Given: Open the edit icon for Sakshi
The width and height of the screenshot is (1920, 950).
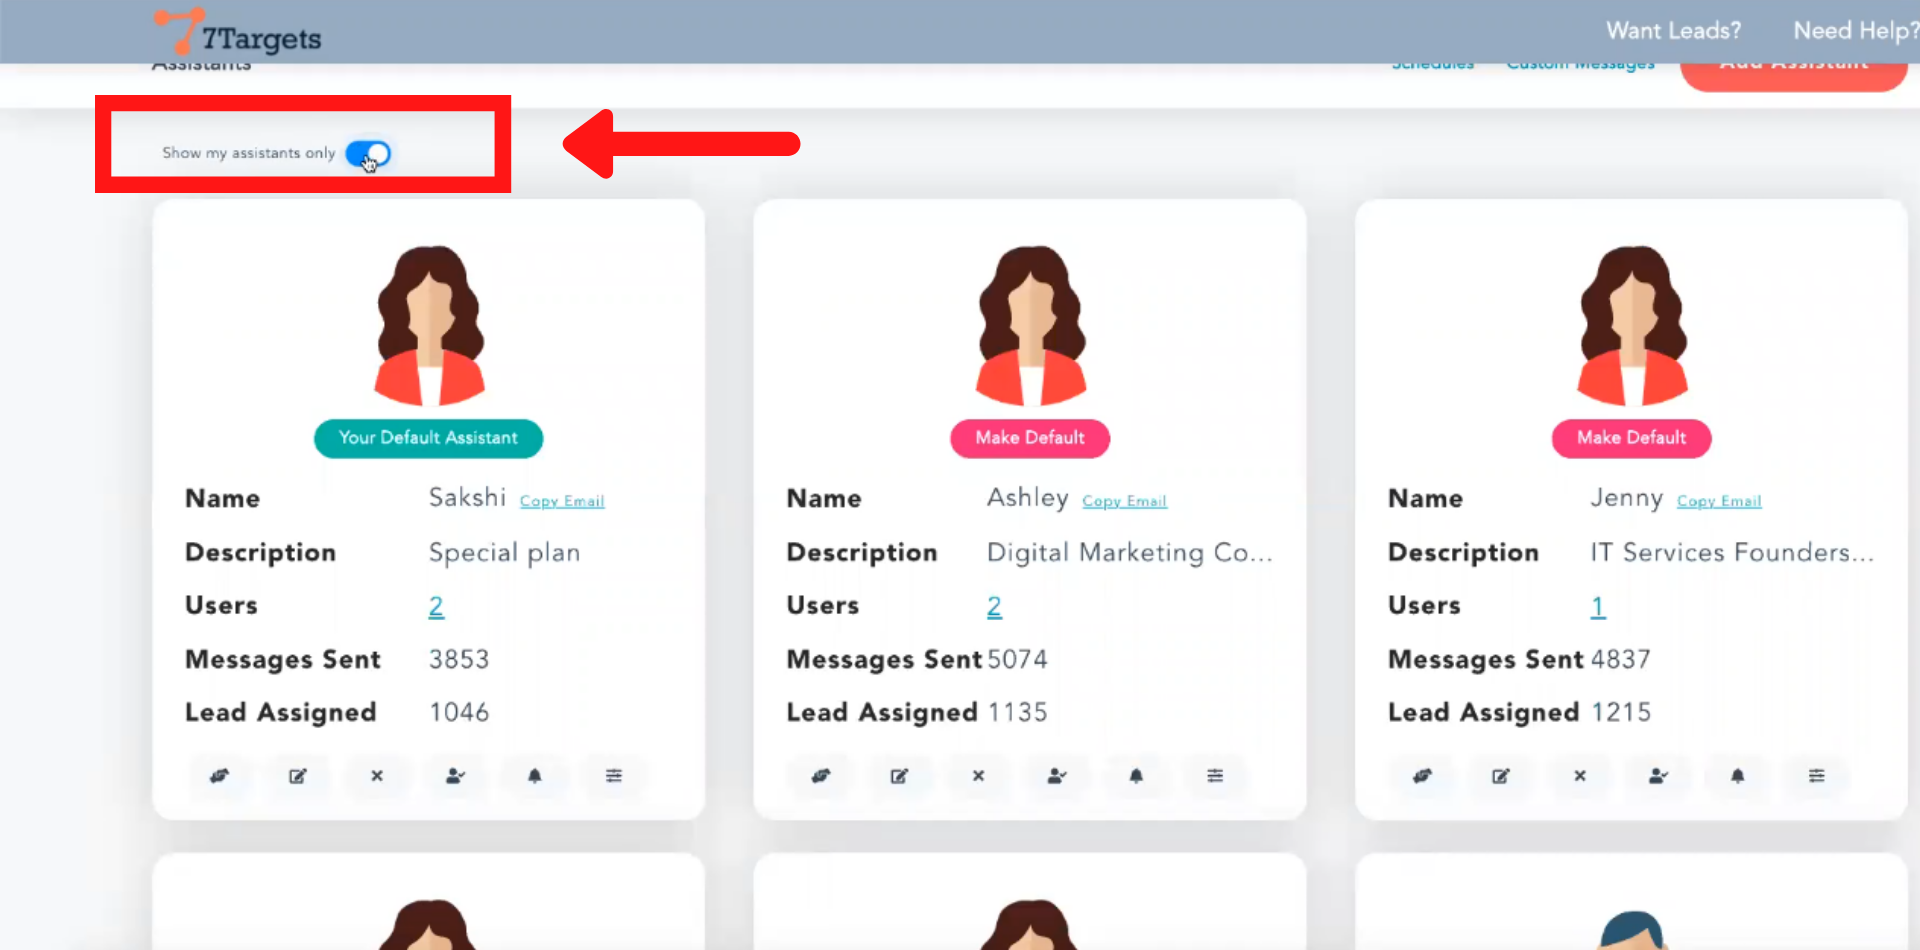Looking at the screenshot, I should (298, 776).
